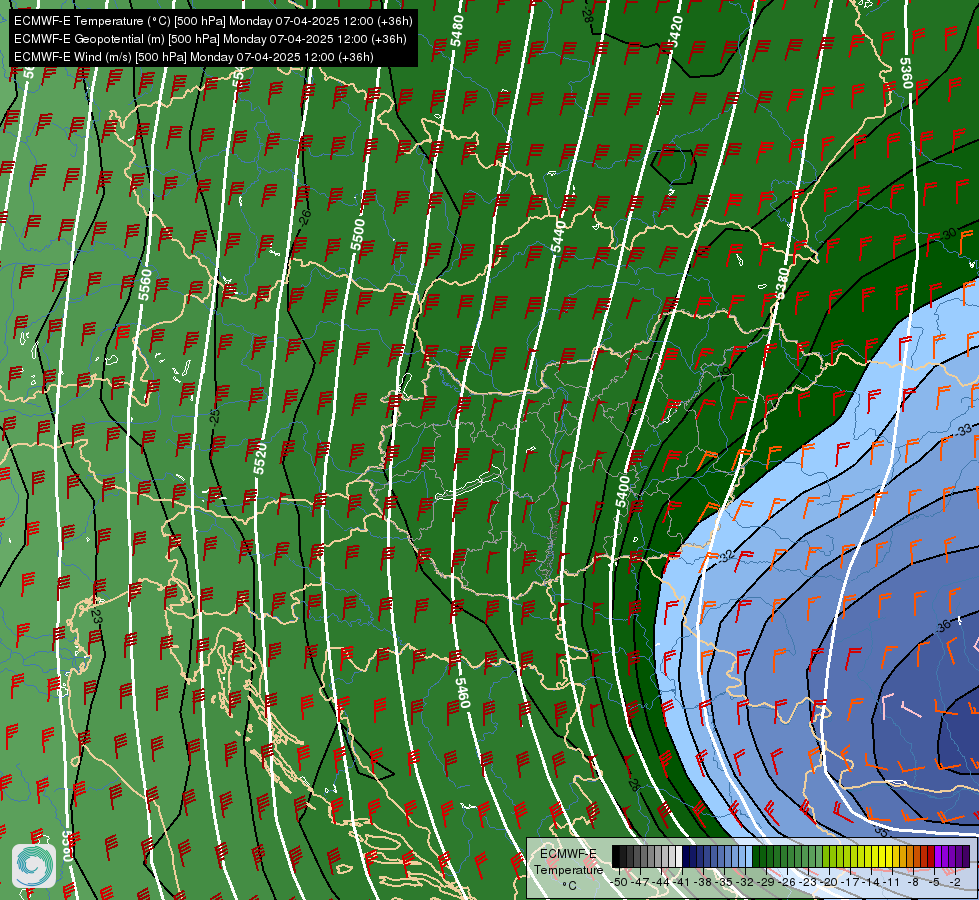Image resolution: width=979 pixels, height=900 pixels.
Task: Click the -32 isotherm label on the map
Action: point(726,556)
